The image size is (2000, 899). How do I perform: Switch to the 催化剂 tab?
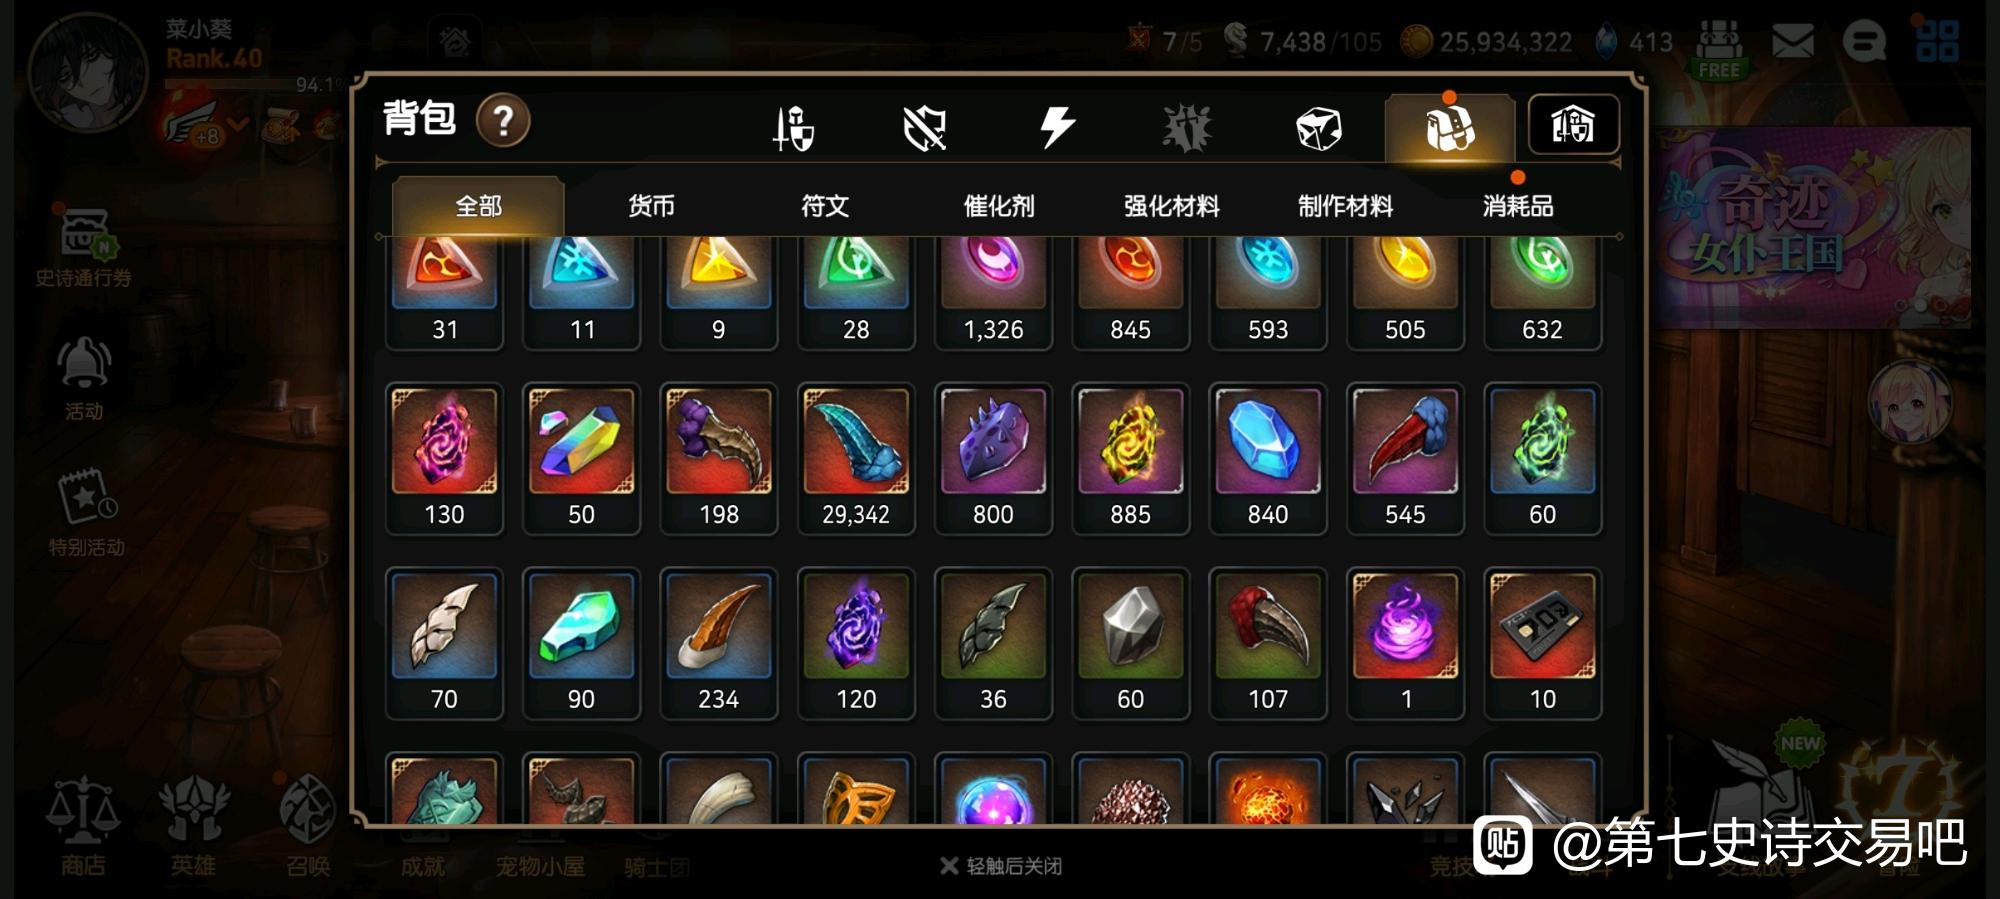[x=998, y=206]
